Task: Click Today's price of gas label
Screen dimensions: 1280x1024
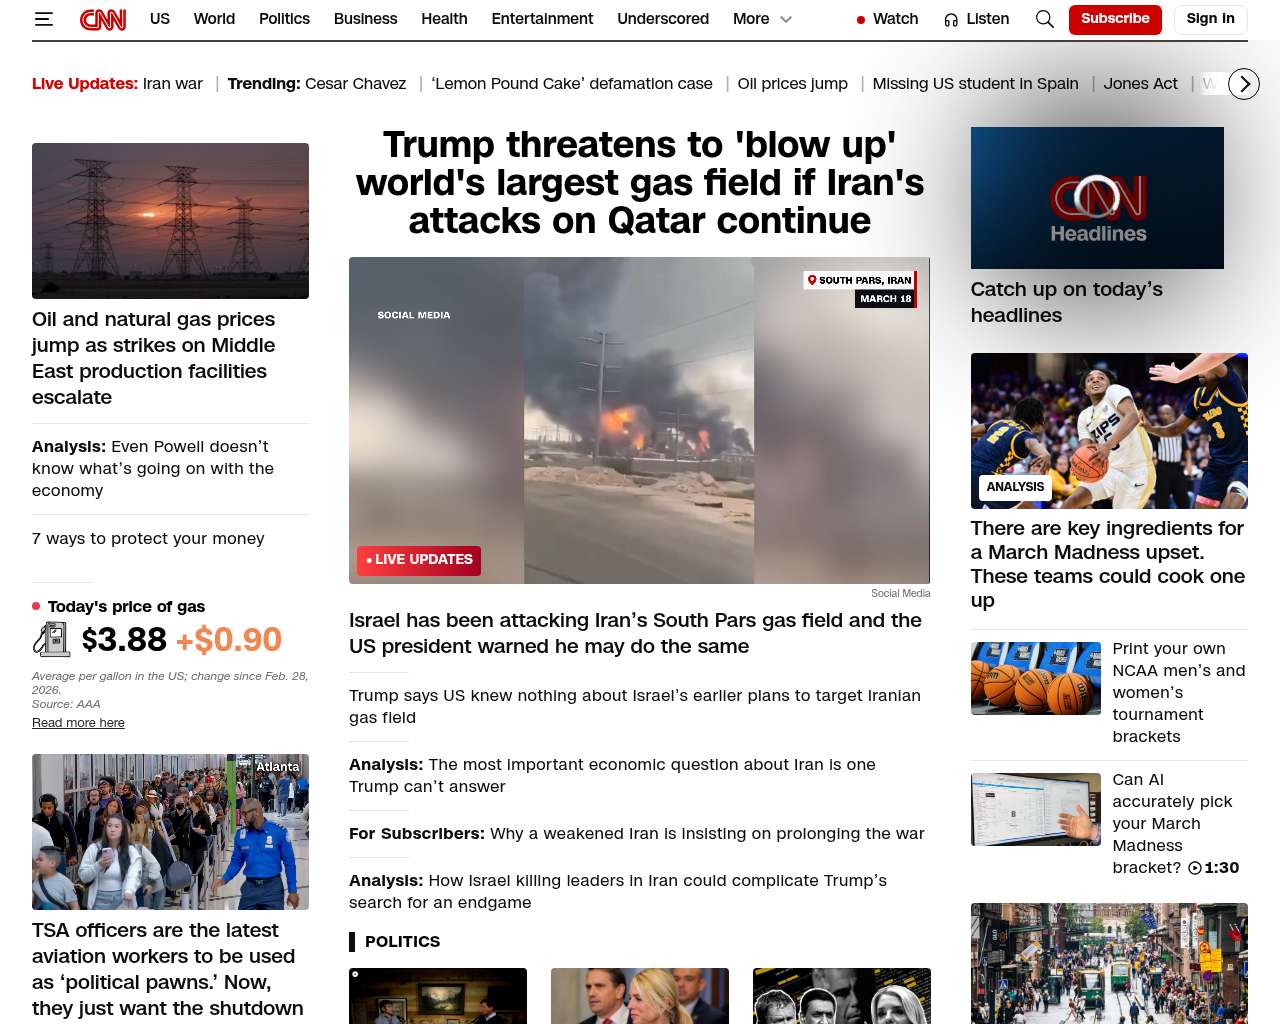Action: (126, 606)
